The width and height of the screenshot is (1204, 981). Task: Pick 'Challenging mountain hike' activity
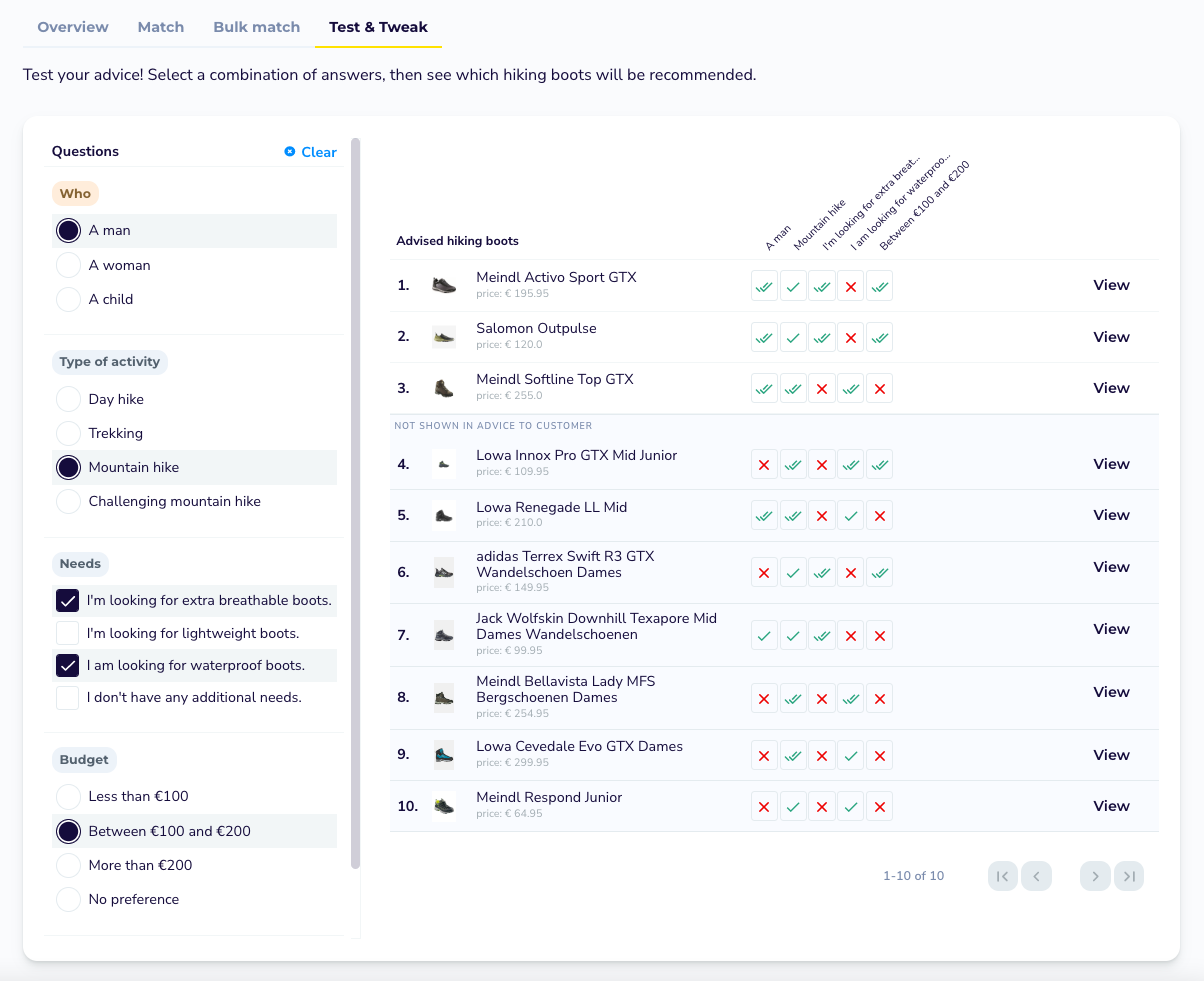194,501
